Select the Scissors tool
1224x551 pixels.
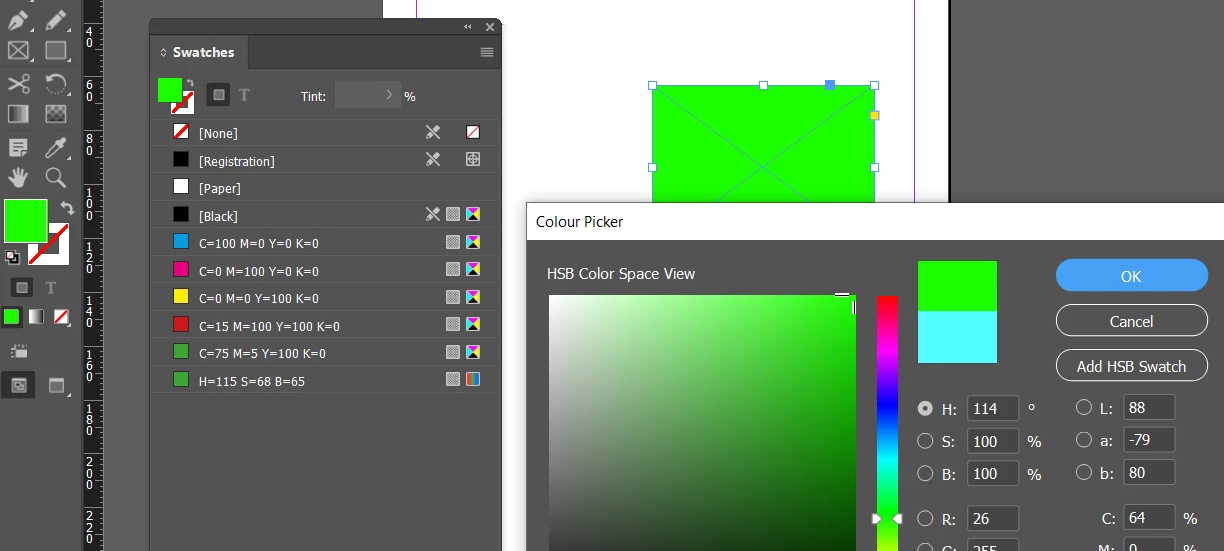[18, 83]
